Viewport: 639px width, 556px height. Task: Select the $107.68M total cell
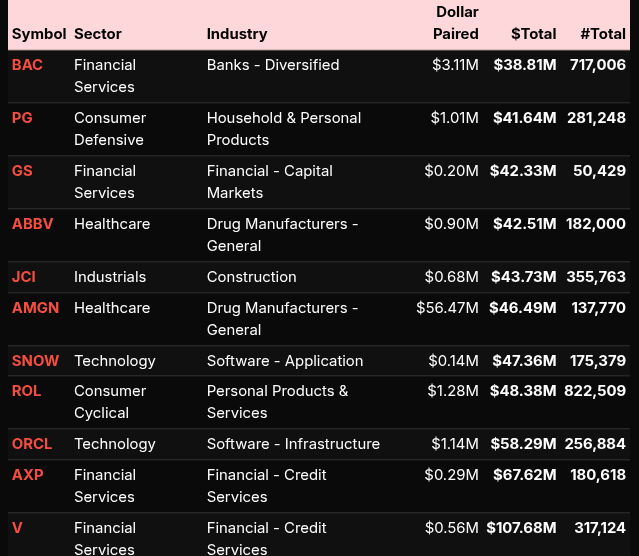tap(521, 528)
